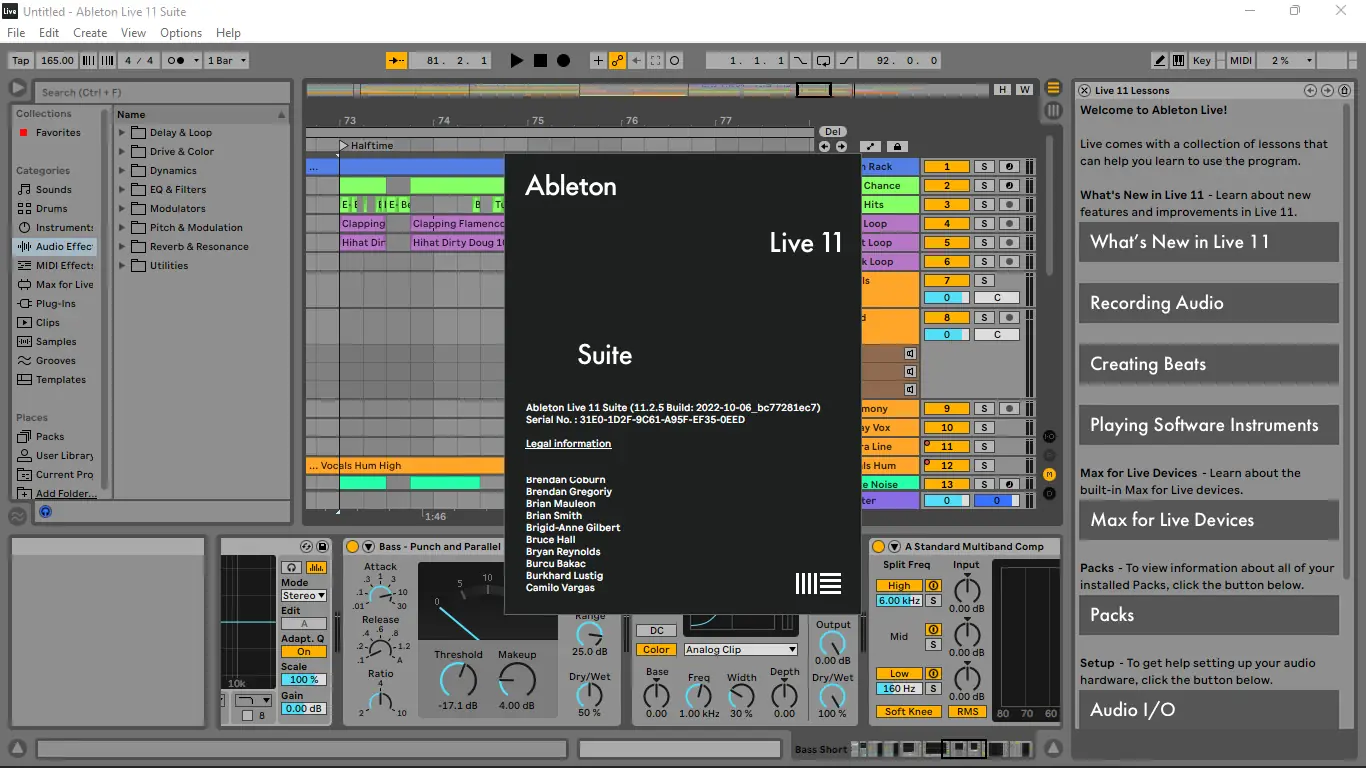Toggle the Computer MIDI Keyboard button
Image resolution: width=1366 pixels, height=768 pixels.
pyautogui.click(x=1178, y=61)
